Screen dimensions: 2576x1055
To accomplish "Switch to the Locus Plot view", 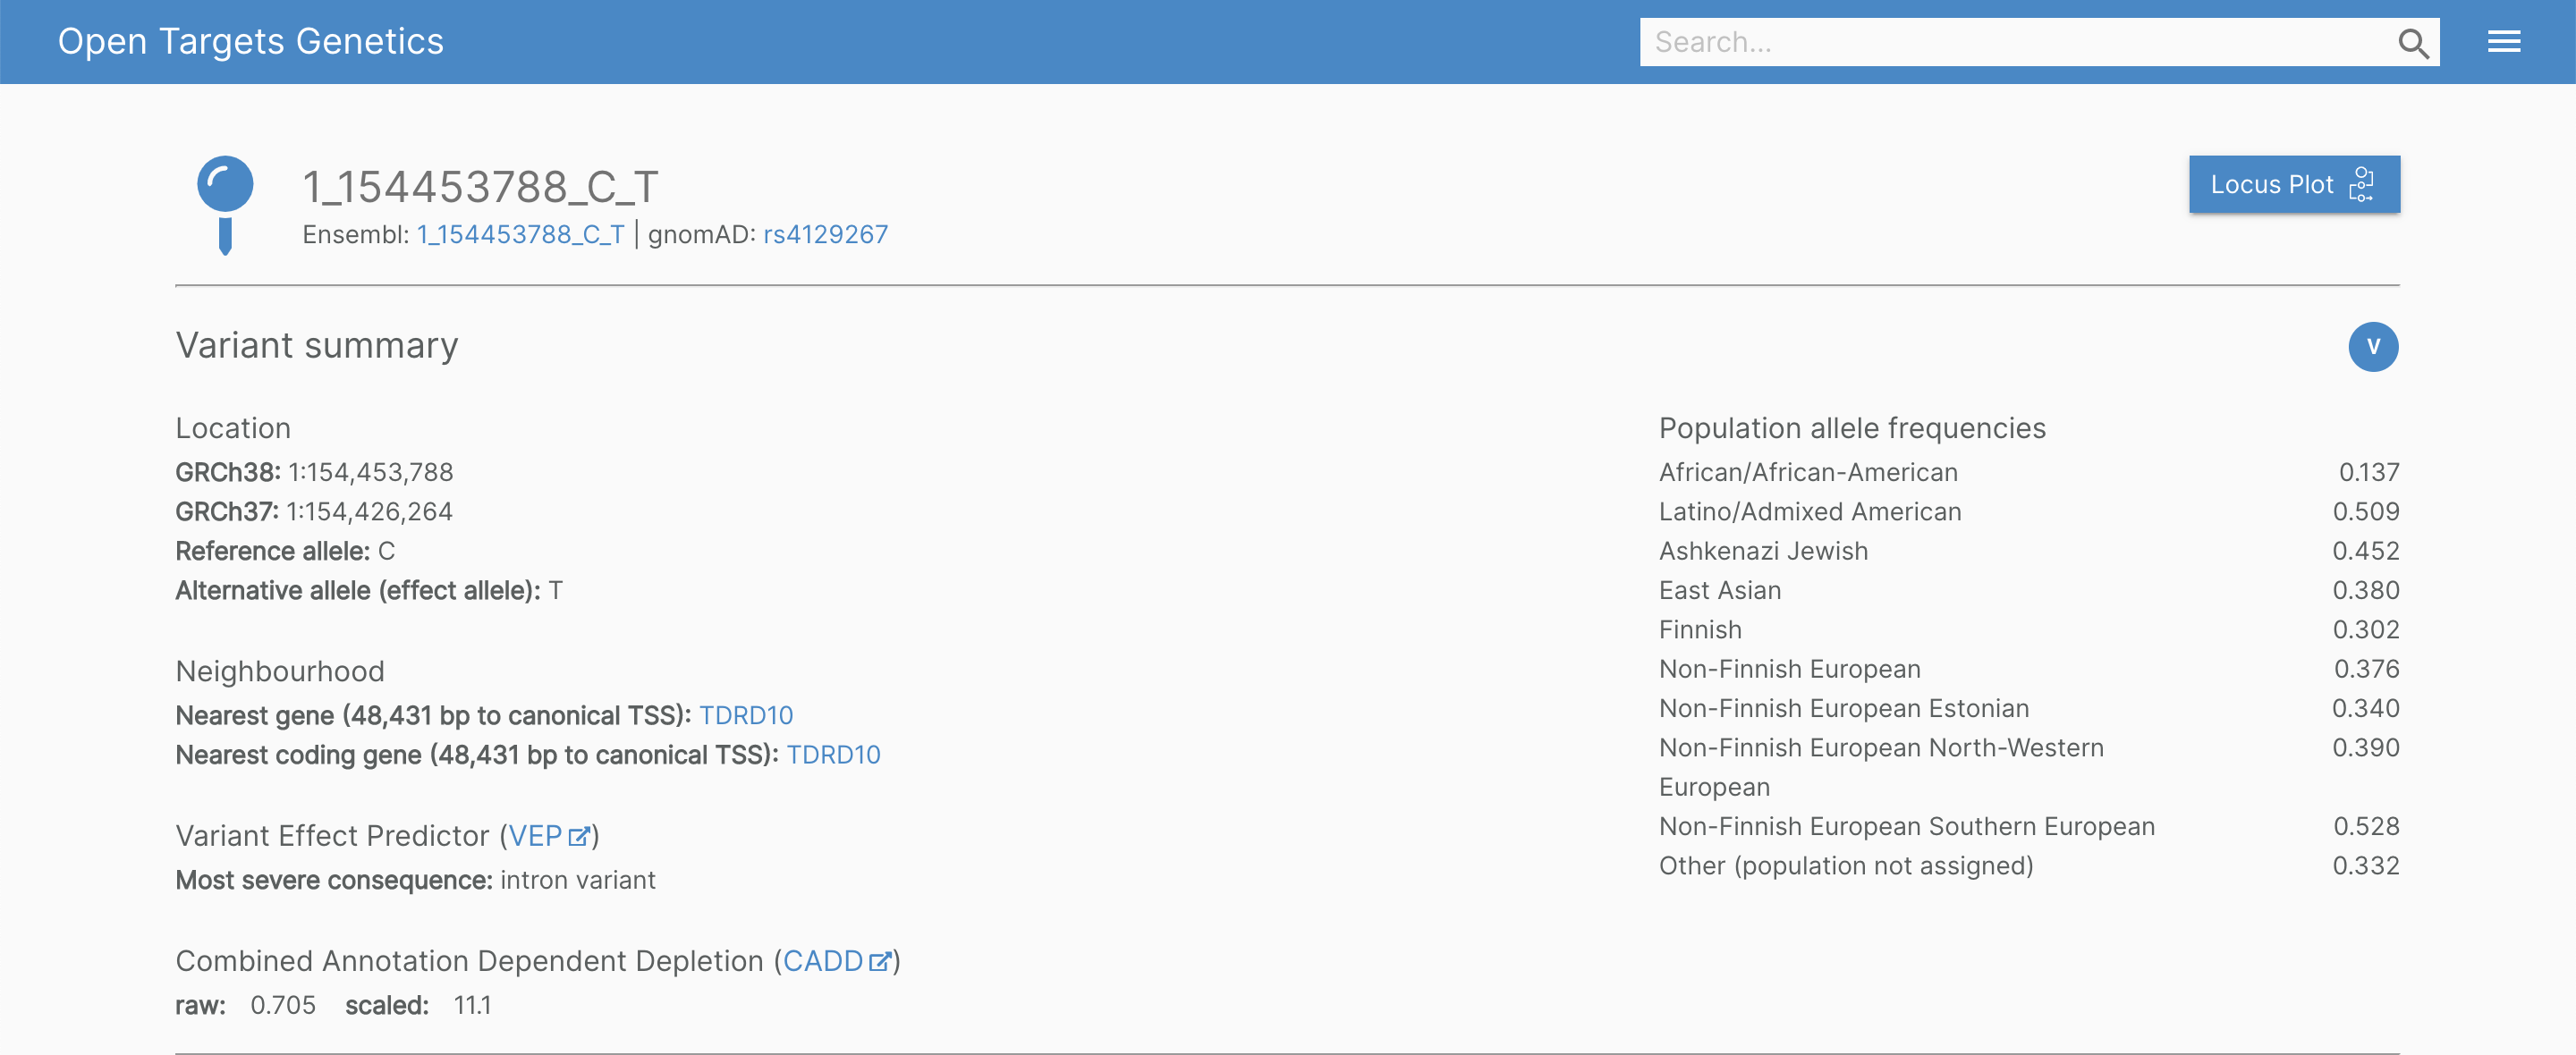I will 2294,184.
